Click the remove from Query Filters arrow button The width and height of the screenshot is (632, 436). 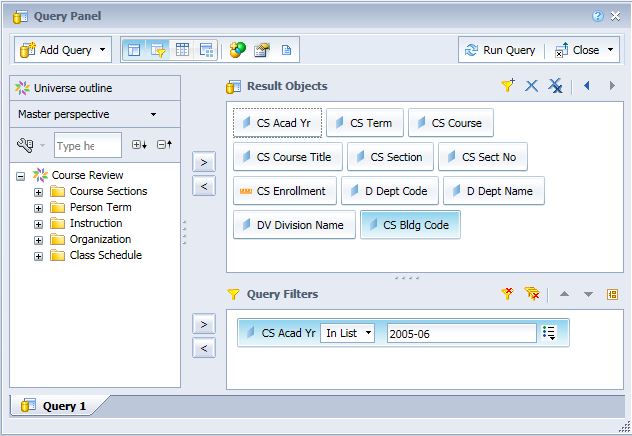tap(204, 348)
